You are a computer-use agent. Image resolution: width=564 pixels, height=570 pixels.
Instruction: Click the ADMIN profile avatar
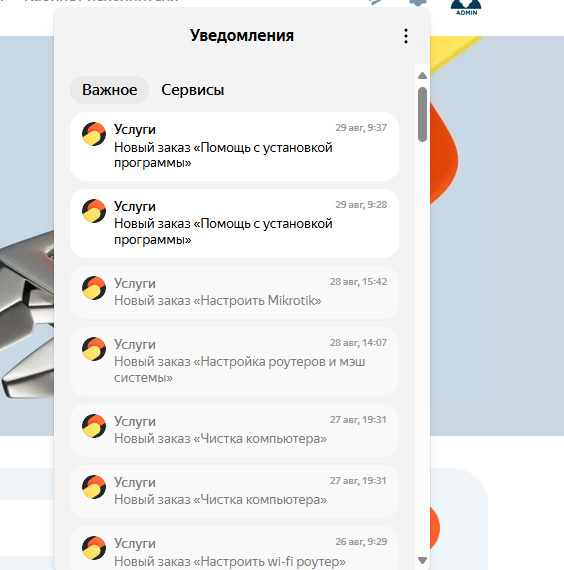(x=466, y=7)
